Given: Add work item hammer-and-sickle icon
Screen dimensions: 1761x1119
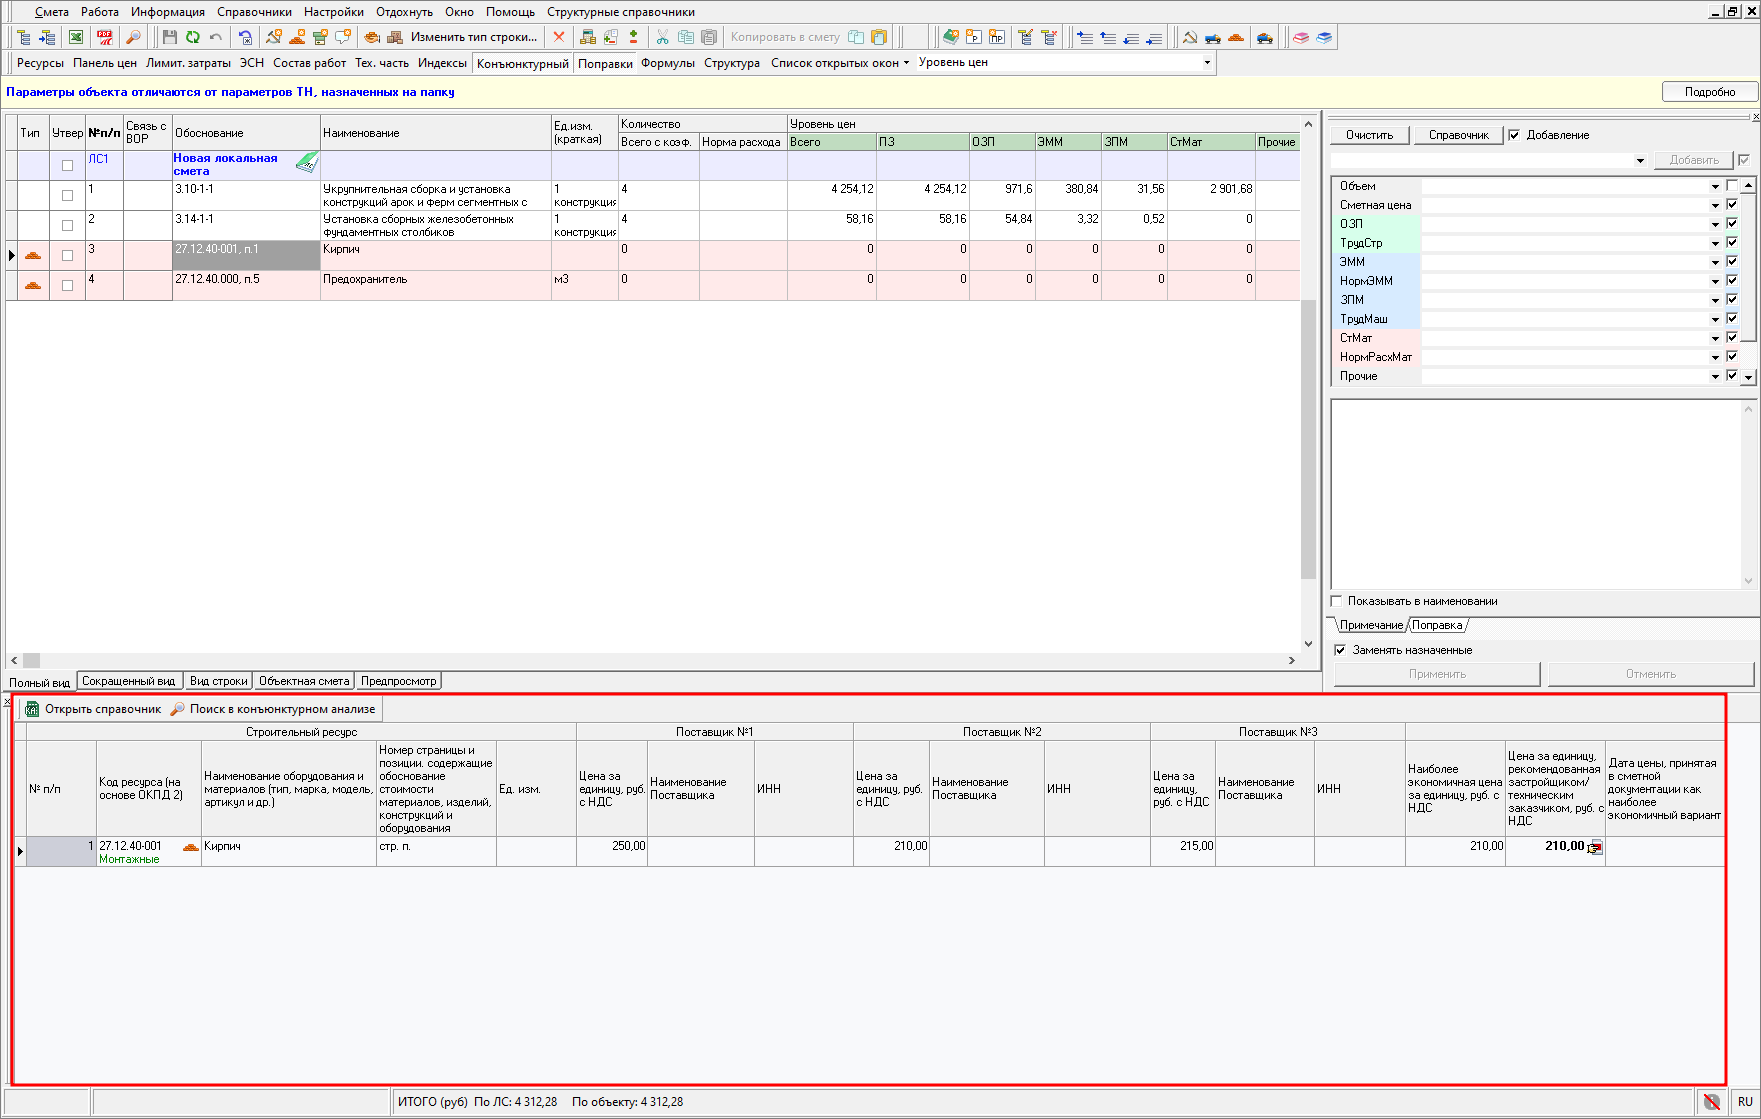Looking at the screenshot, I should coord(274,37).
